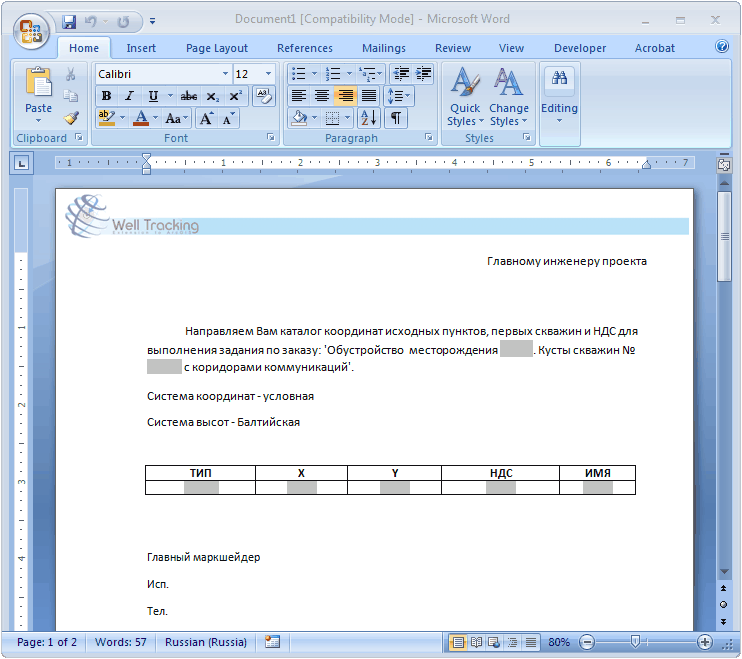Screen dimensions: 742x659
Task: Click the Grow Font icon
Action: click(x=206, y=118)
